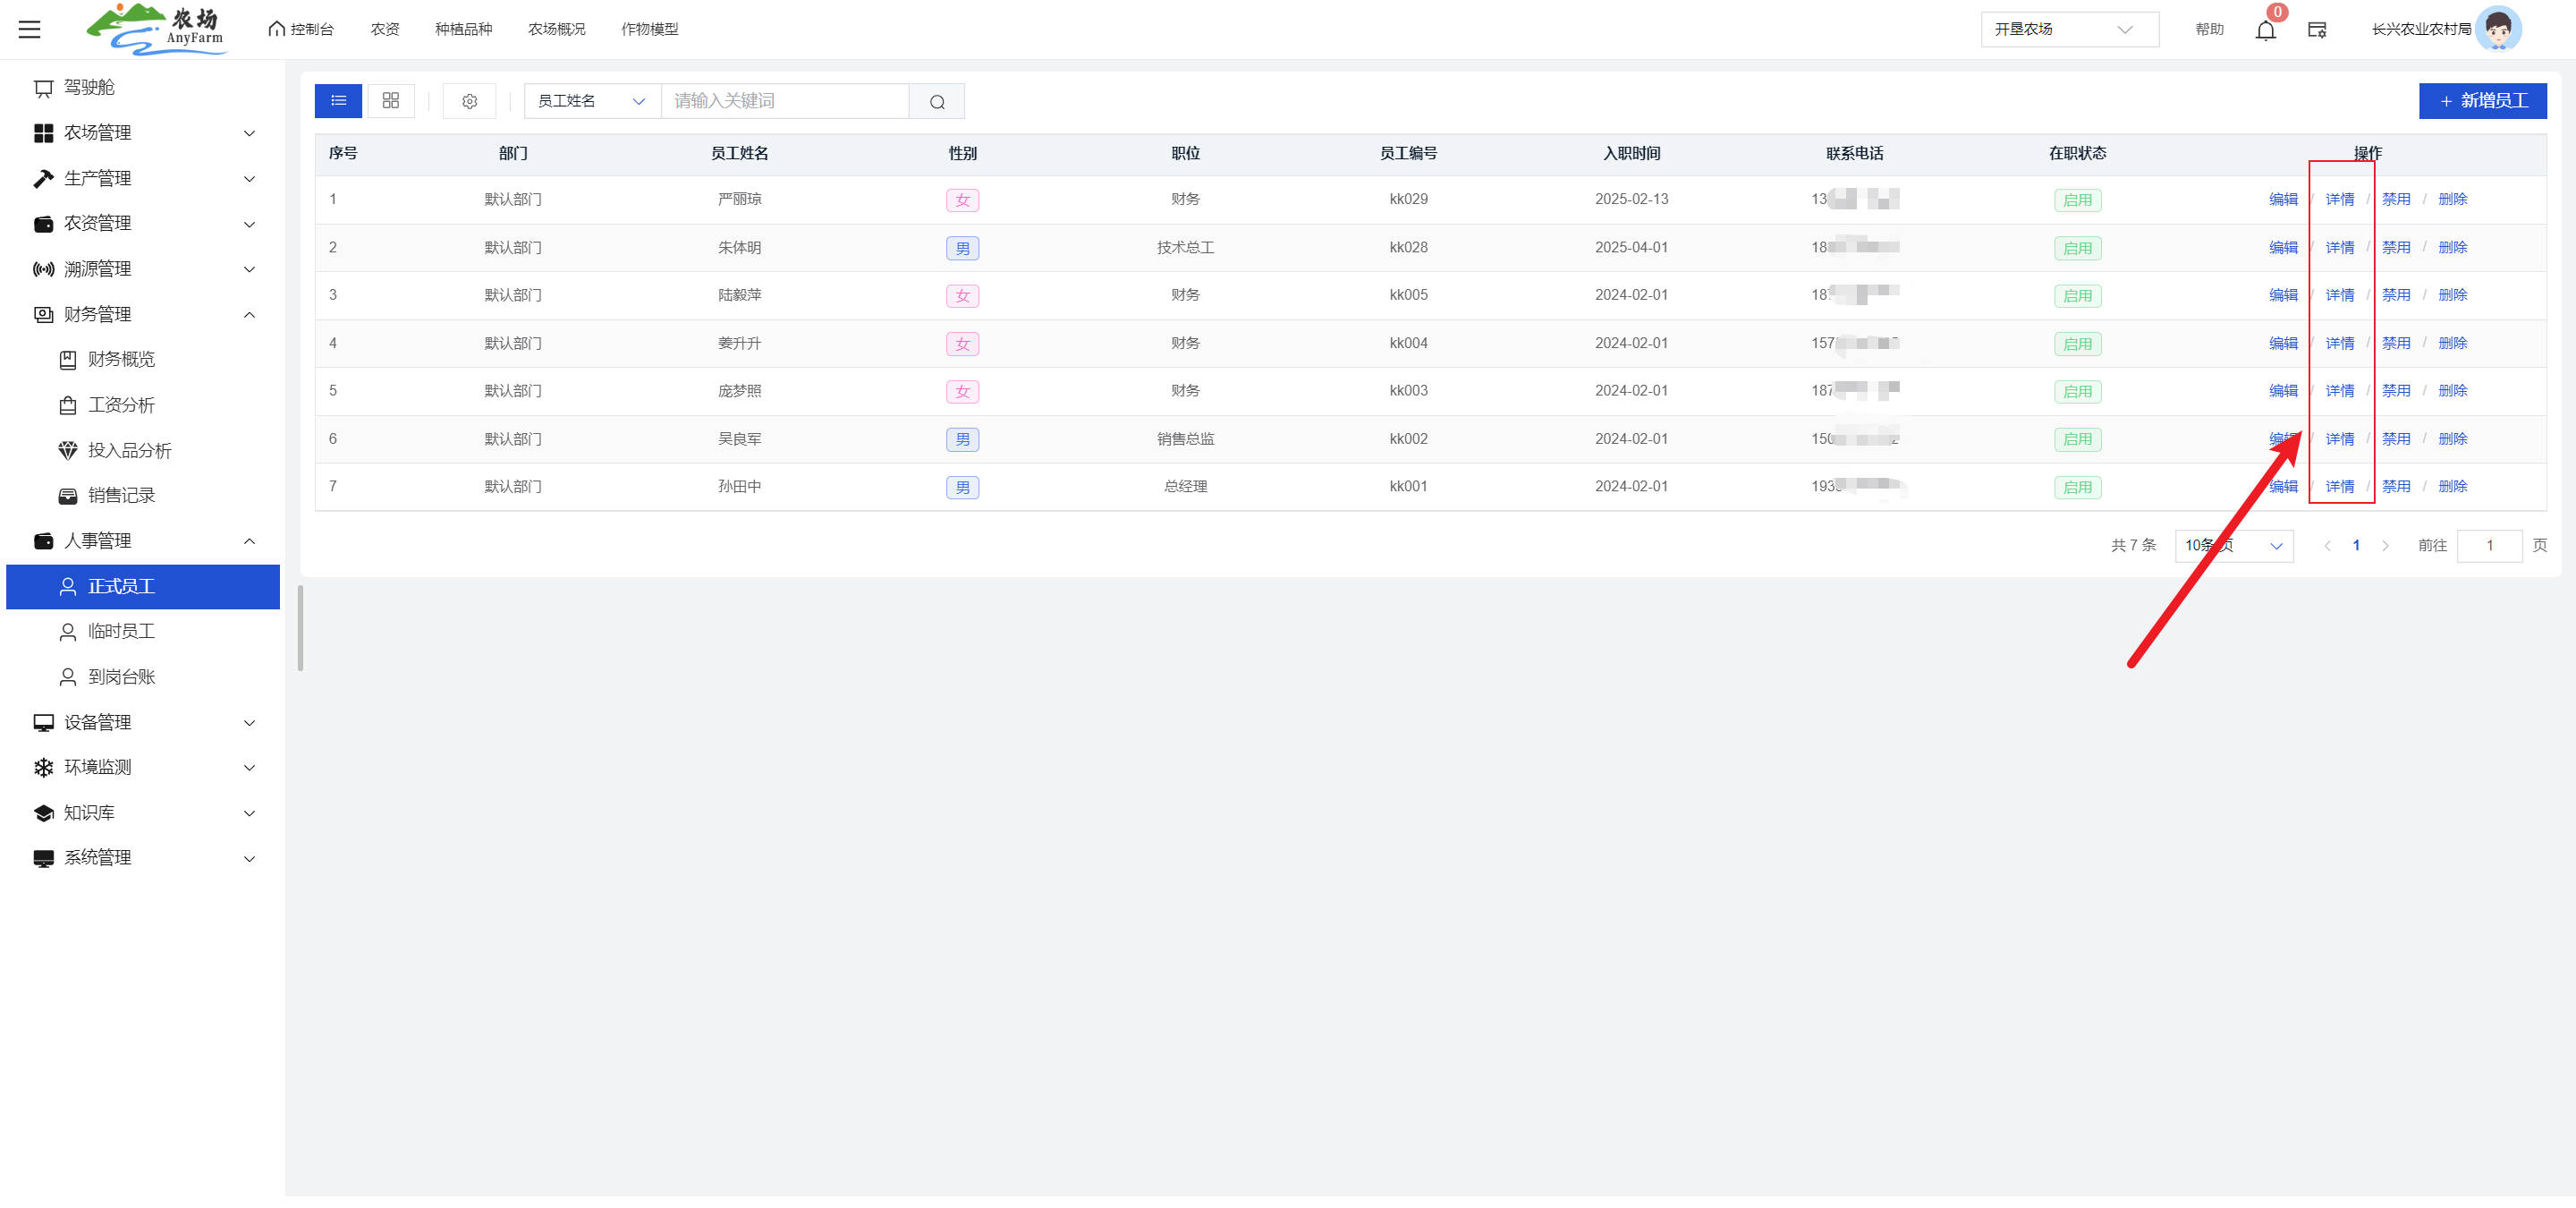Click the hamburger menu collapse icon
The width and height of the screenshot is (2576, 1208).
pos(30,29)
